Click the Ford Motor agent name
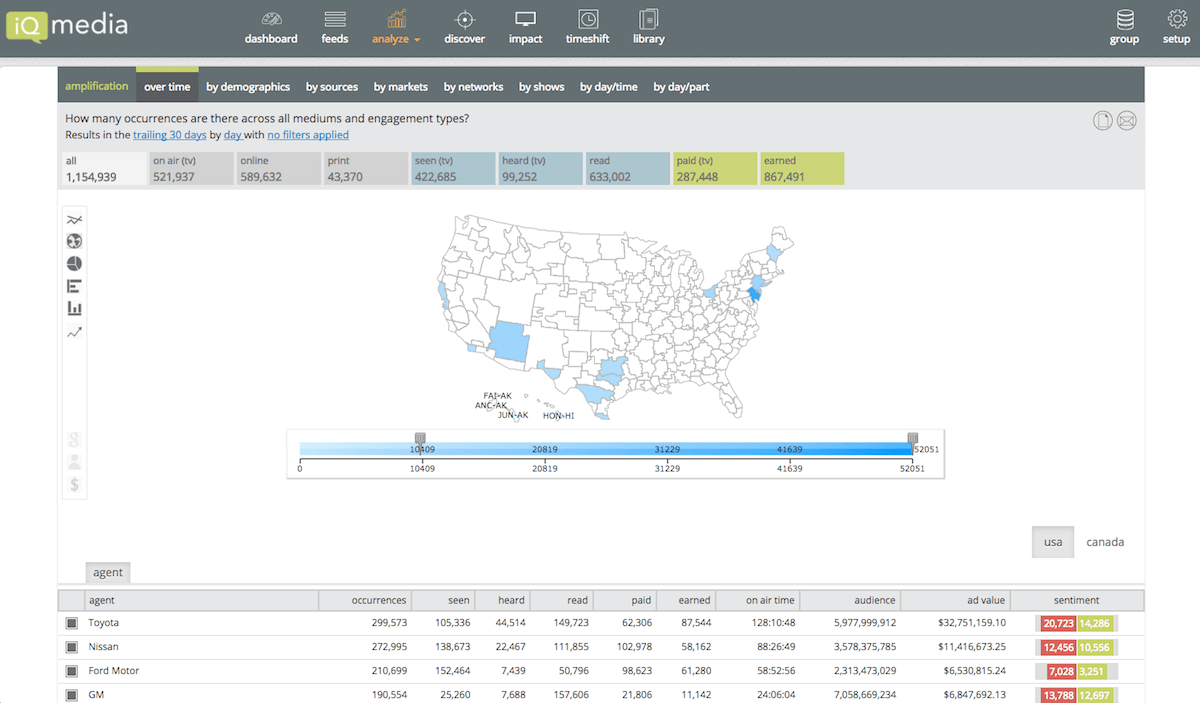The height and width of the screenshot is (703, 1200). [x=114, y=671]
